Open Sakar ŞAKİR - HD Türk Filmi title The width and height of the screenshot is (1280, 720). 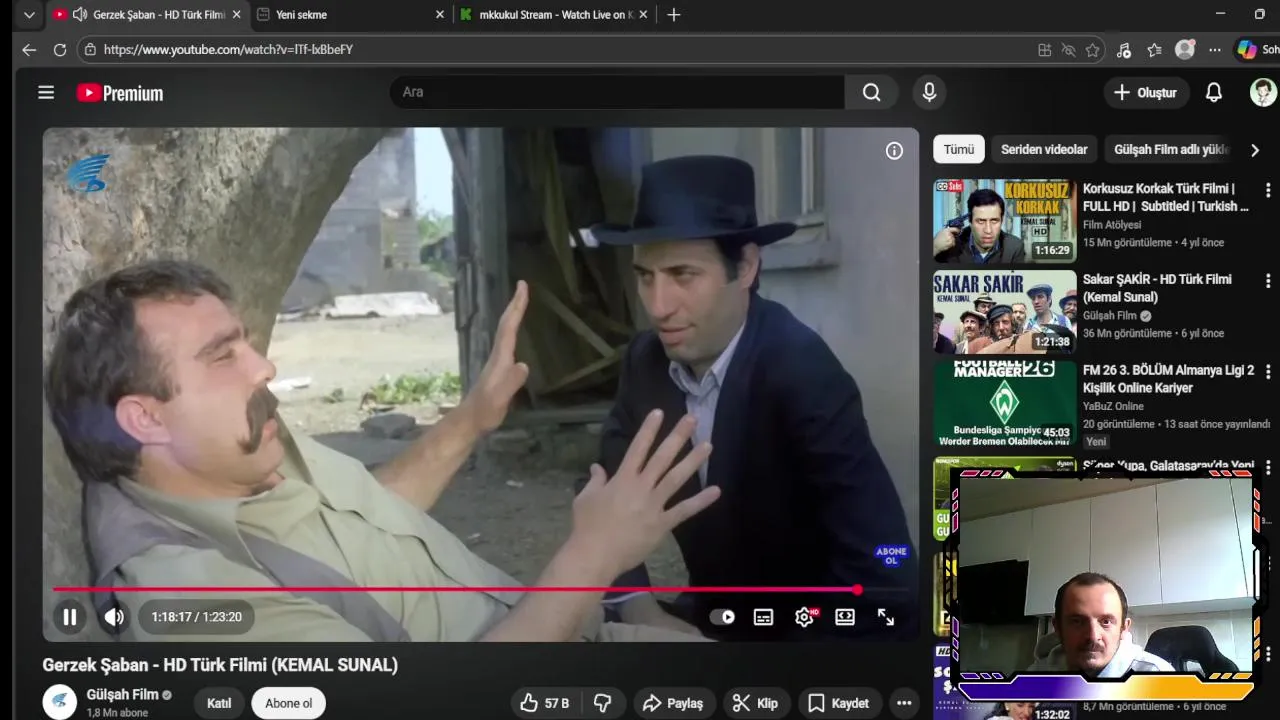pos(1157,288)
